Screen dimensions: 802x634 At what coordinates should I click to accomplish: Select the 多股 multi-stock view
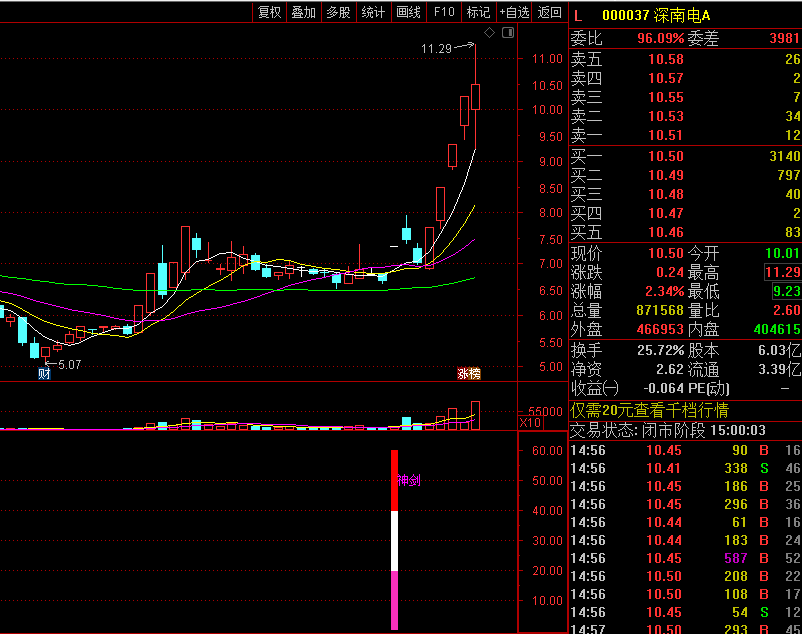point(338,12)
